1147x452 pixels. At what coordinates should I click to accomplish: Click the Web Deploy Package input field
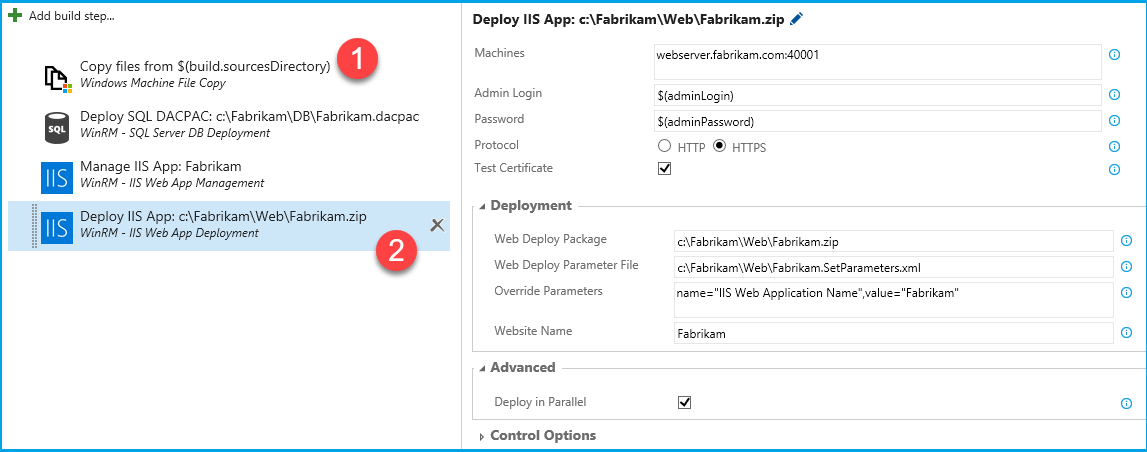click(894, 241)
